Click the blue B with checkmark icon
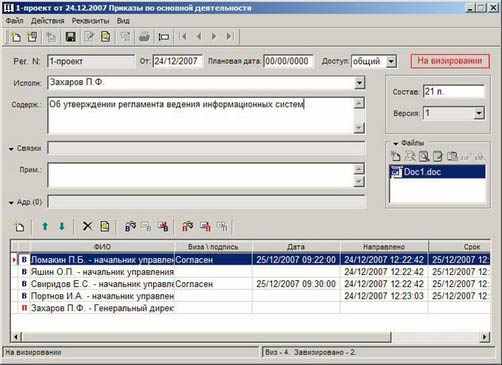The height and width of the screenshot is (365, 502). click(x=130, y=227)
